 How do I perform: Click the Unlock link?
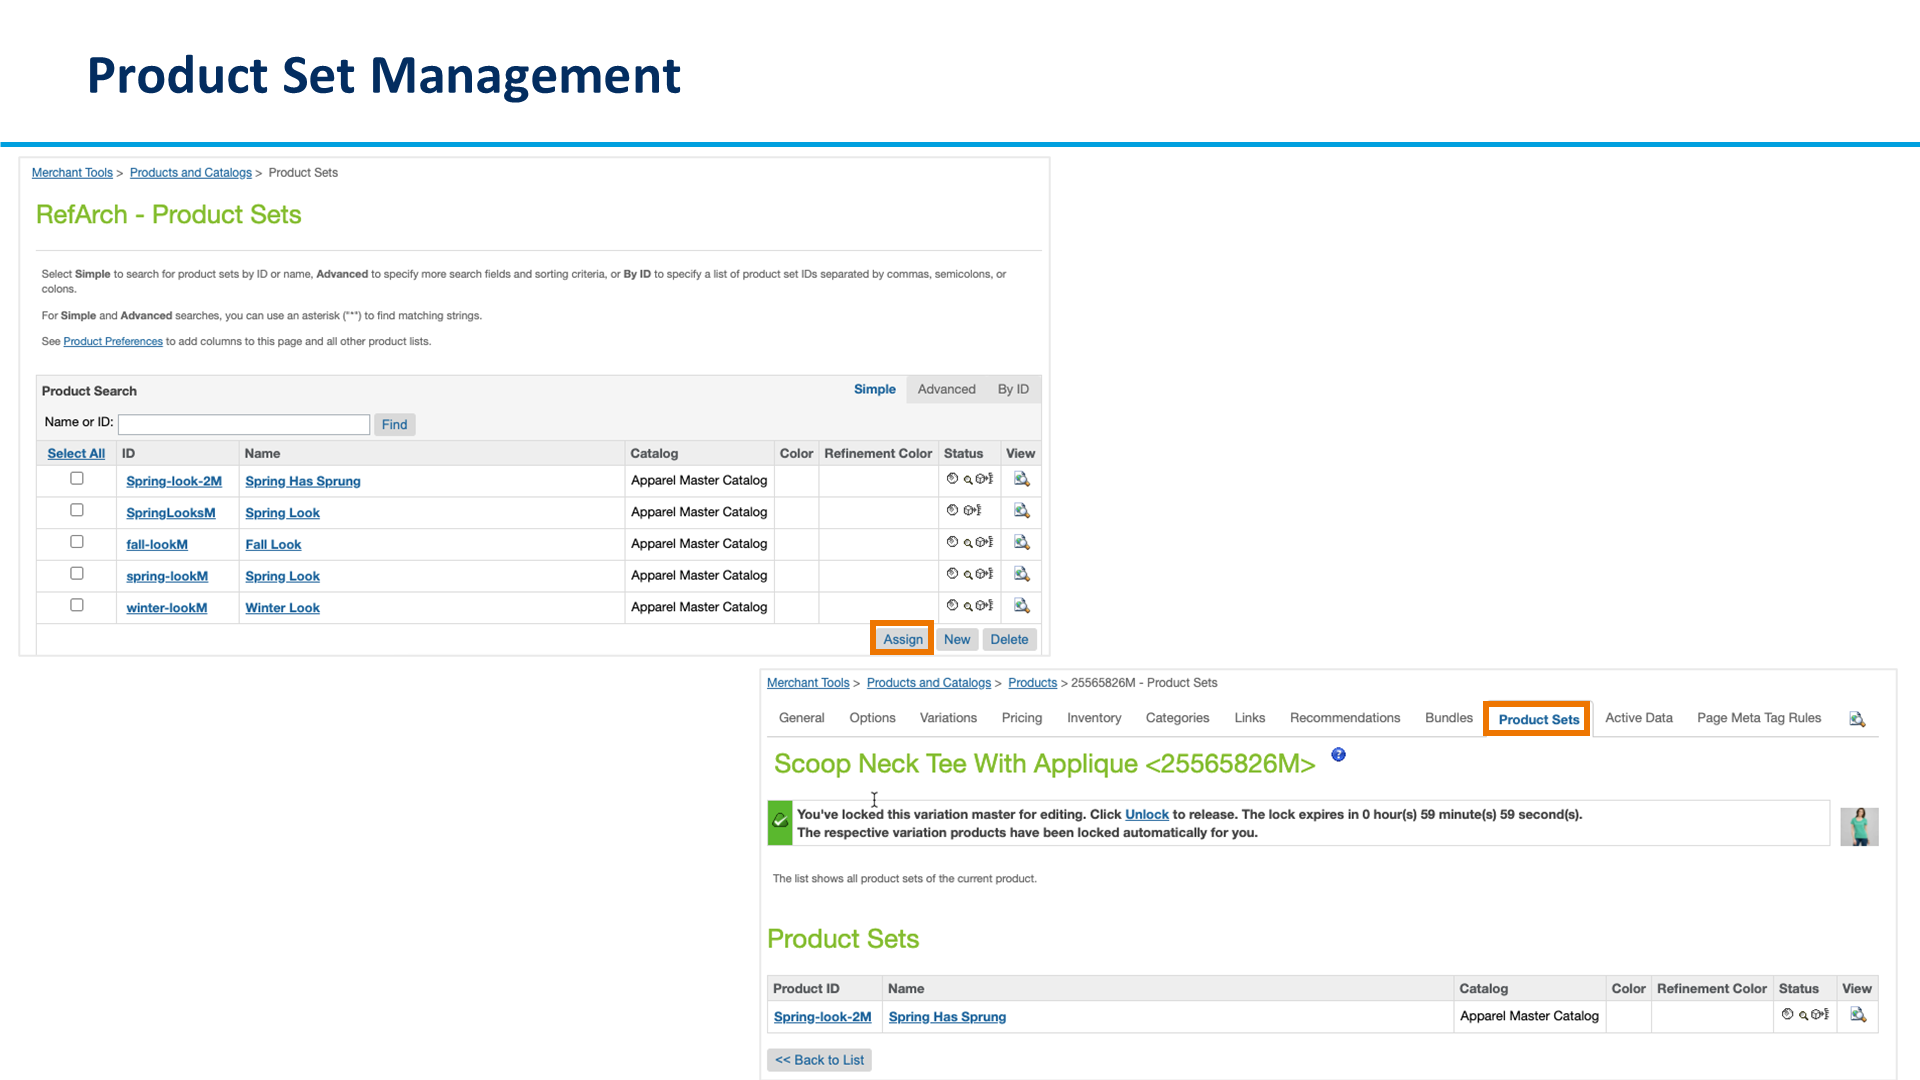point(1146,814)
